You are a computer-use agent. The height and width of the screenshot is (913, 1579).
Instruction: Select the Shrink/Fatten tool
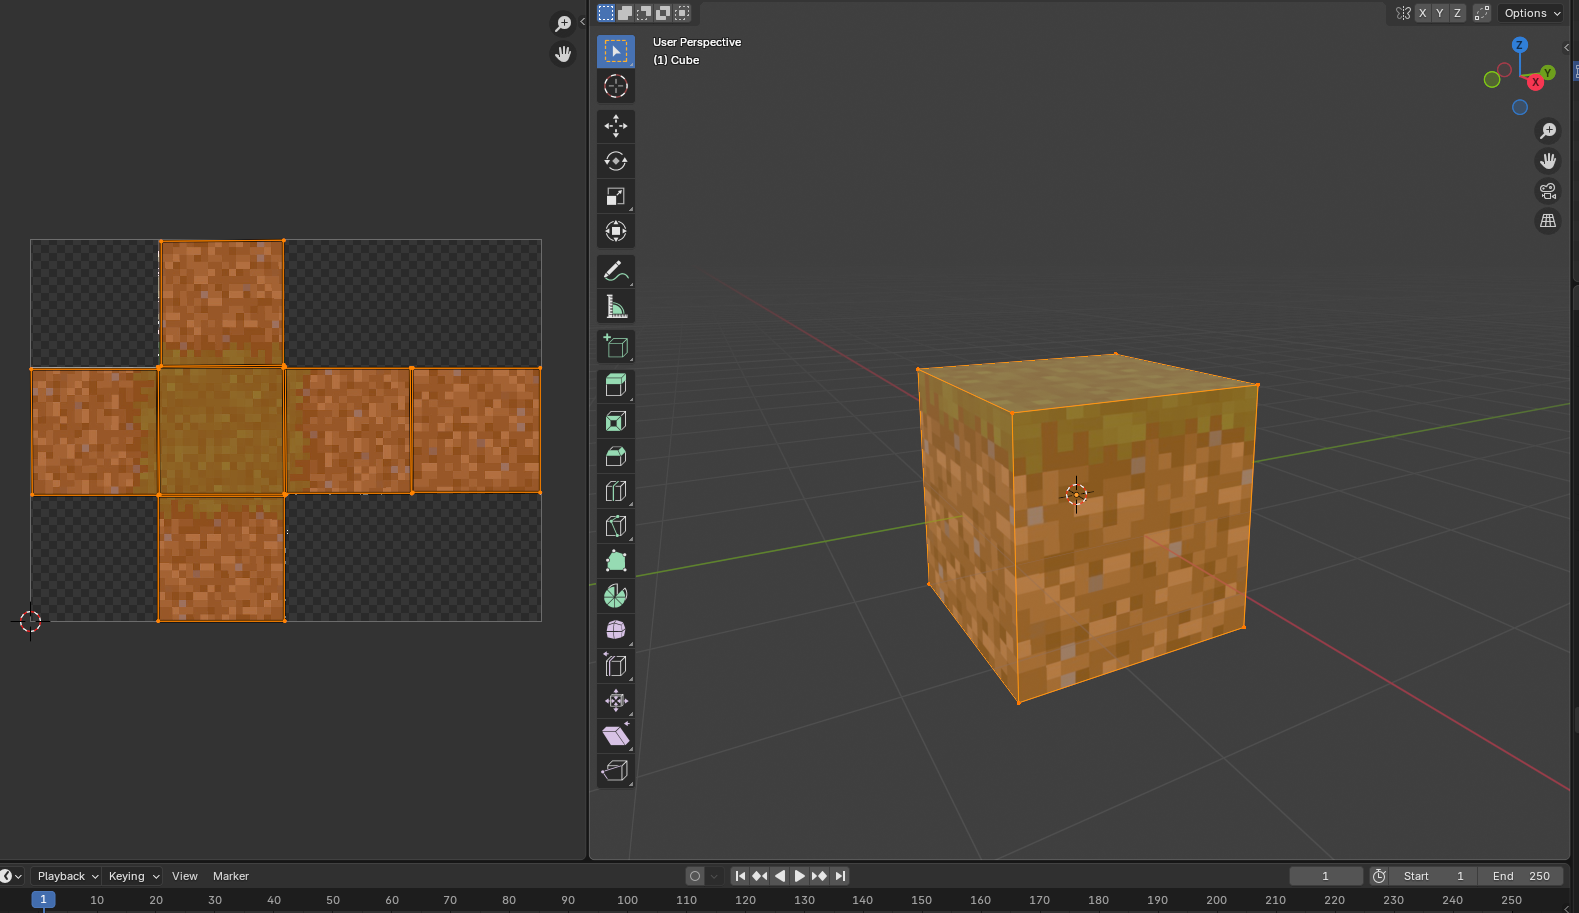pos(616,700)
